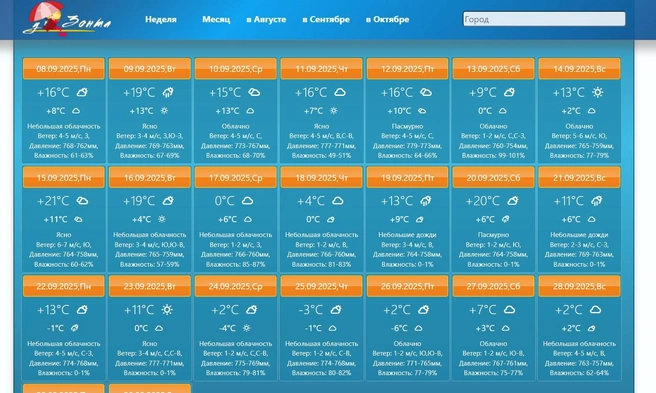Open the 16.09.2025,Вт date header
The width and height of the screenshot is (656, 393).
150,177
